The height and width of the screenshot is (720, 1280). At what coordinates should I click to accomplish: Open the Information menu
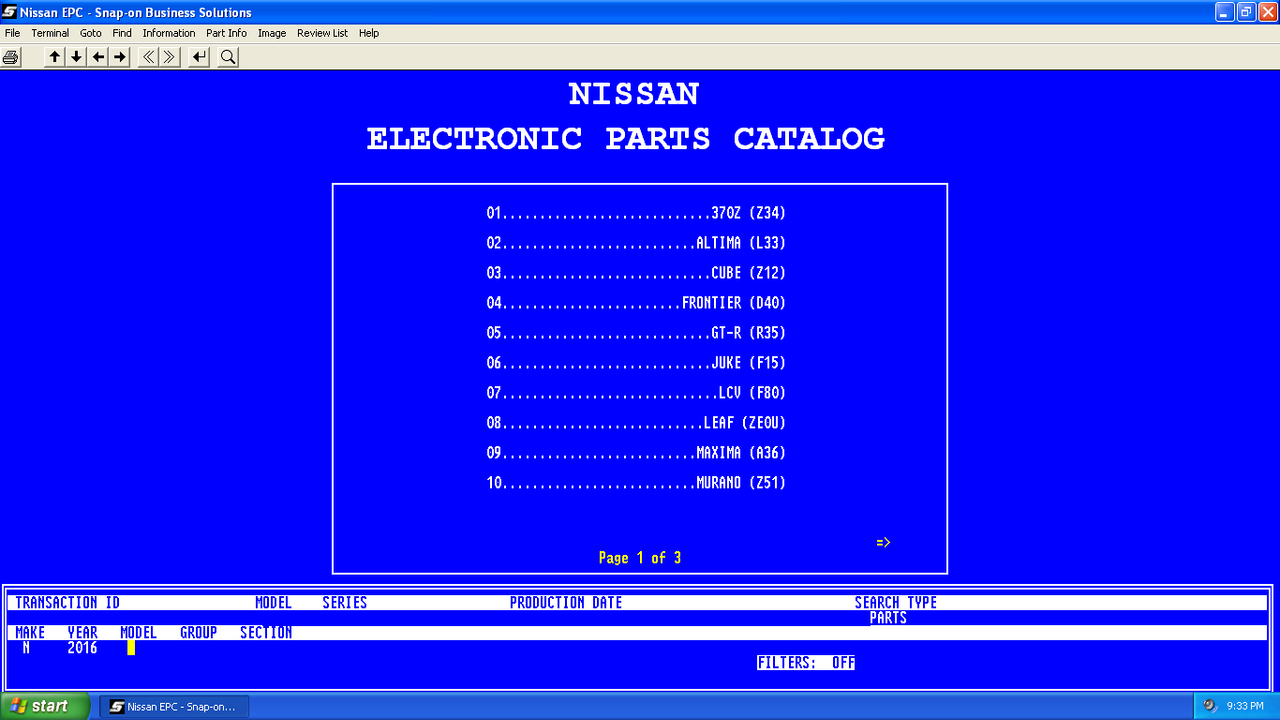click(x=169, y=33)
